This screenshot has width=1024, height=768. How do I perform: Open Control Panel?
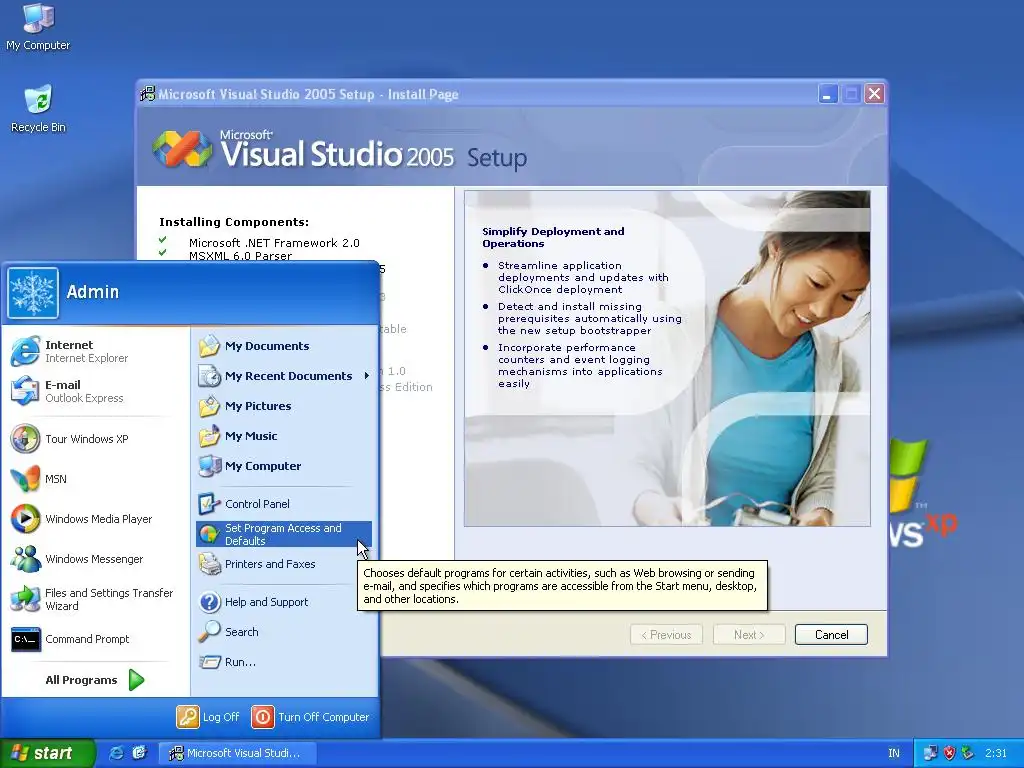point(283,504)
